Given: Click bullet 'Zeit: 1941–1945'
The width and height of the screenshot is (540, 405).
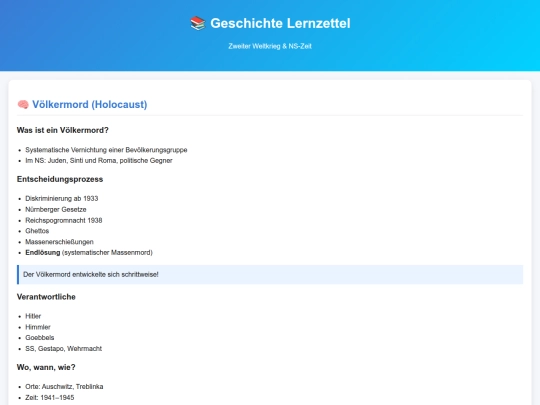Looking at the screenshot, I should tap(50, 397).
